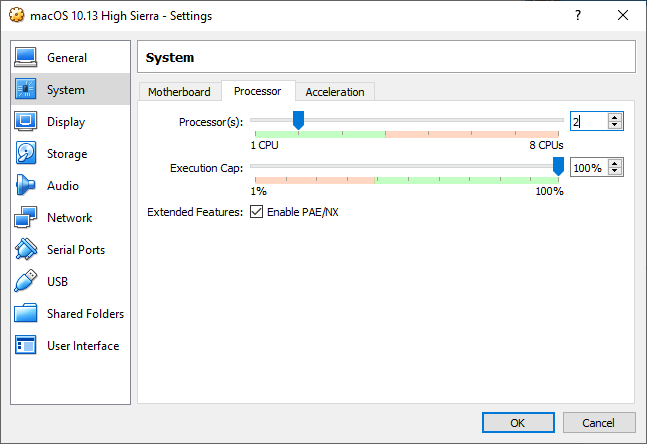Viewport: 647px width, 444px height.
Task: Click the Processor(s) slider handle
Action: (x=298, y=120)
